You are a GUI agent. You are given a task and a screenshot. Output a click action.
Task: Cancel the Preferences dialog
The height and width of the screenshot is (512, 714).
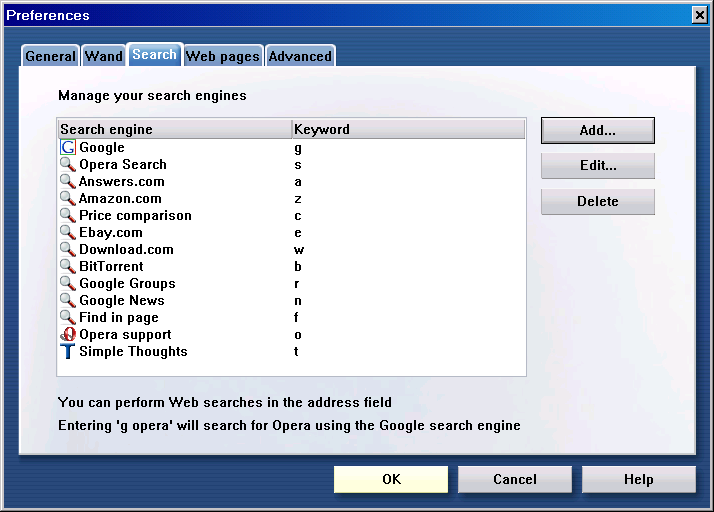[x=515, y=479]
